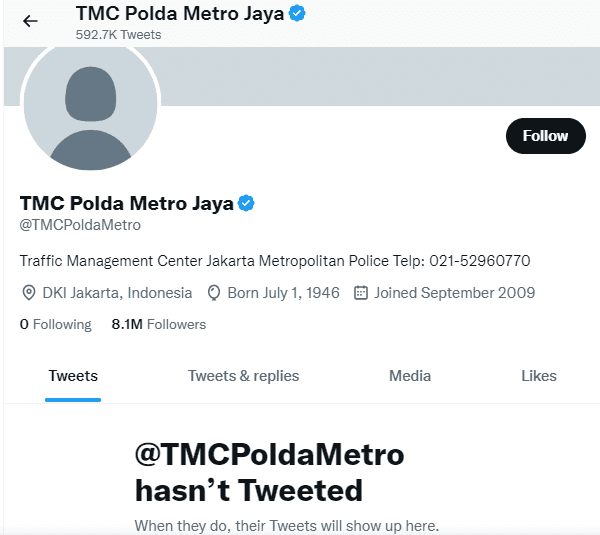The image size is (600, 535).
Task: Click the @TMCPoldaMetro handle text
Action: pyautogui.click(x=80, y=225)
